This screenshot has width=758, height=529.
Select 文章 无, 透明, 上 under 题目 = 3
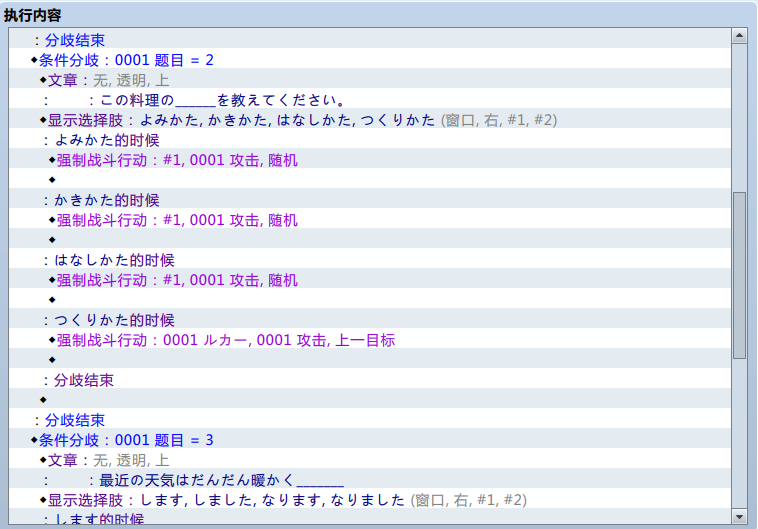pos(370,460)
